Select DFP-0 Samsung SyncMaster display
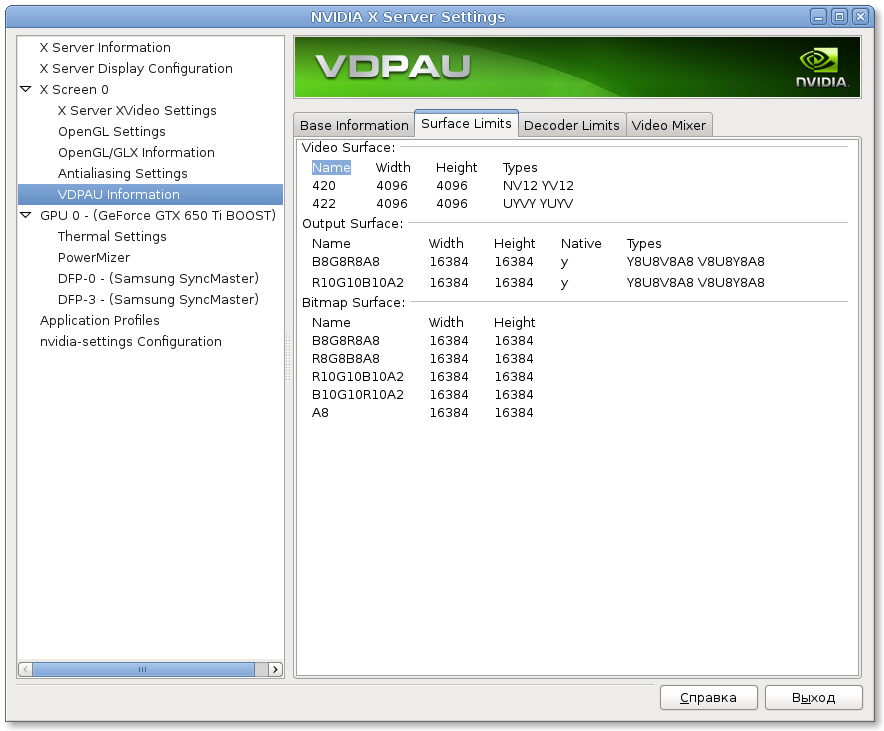Screen dimensions: 884x731 [x=158, y=278]
